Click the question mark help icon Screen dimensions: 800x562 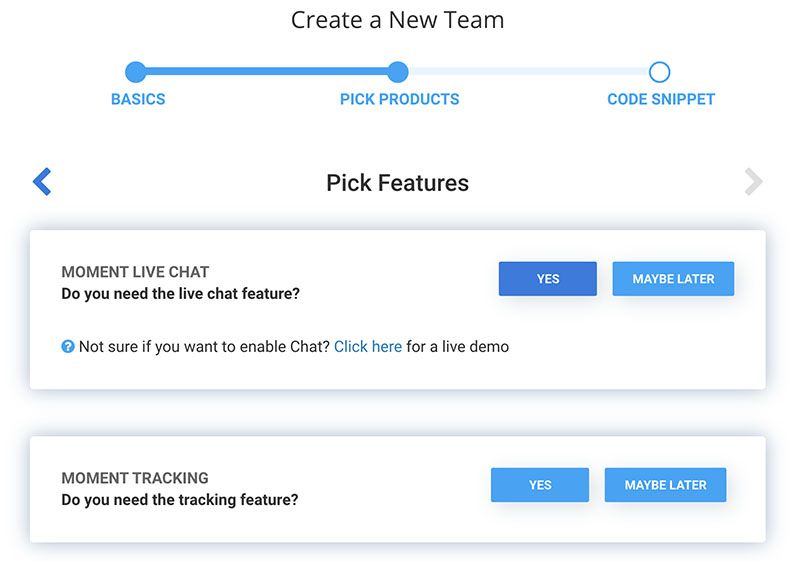(68, 347)
